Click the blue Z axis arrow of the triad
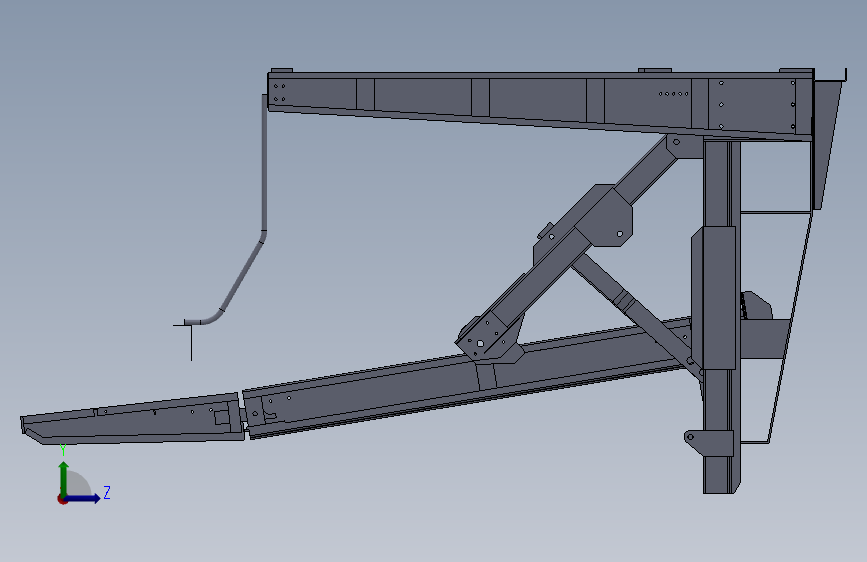The image size is (867, 562). [x=84, y=498]
